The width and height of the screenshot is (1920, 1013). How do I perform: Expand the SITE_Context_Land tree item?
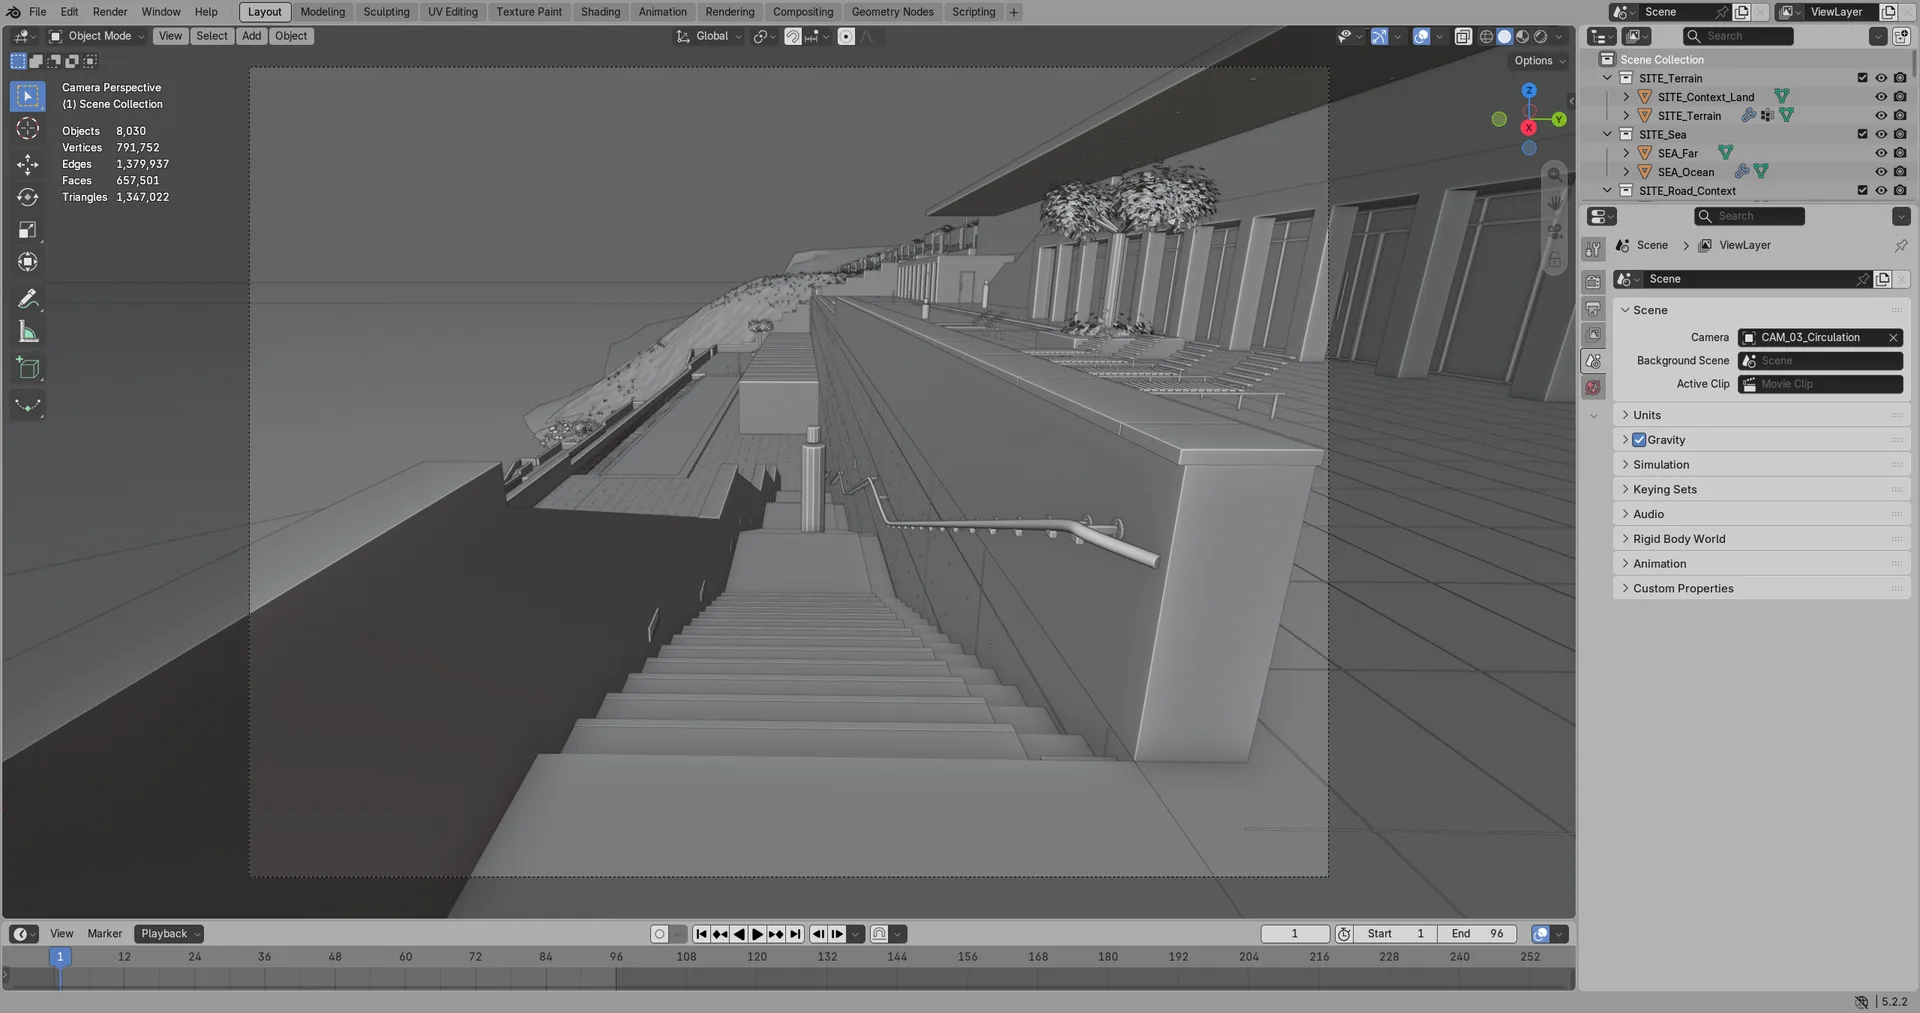[x=1626, y=97]
